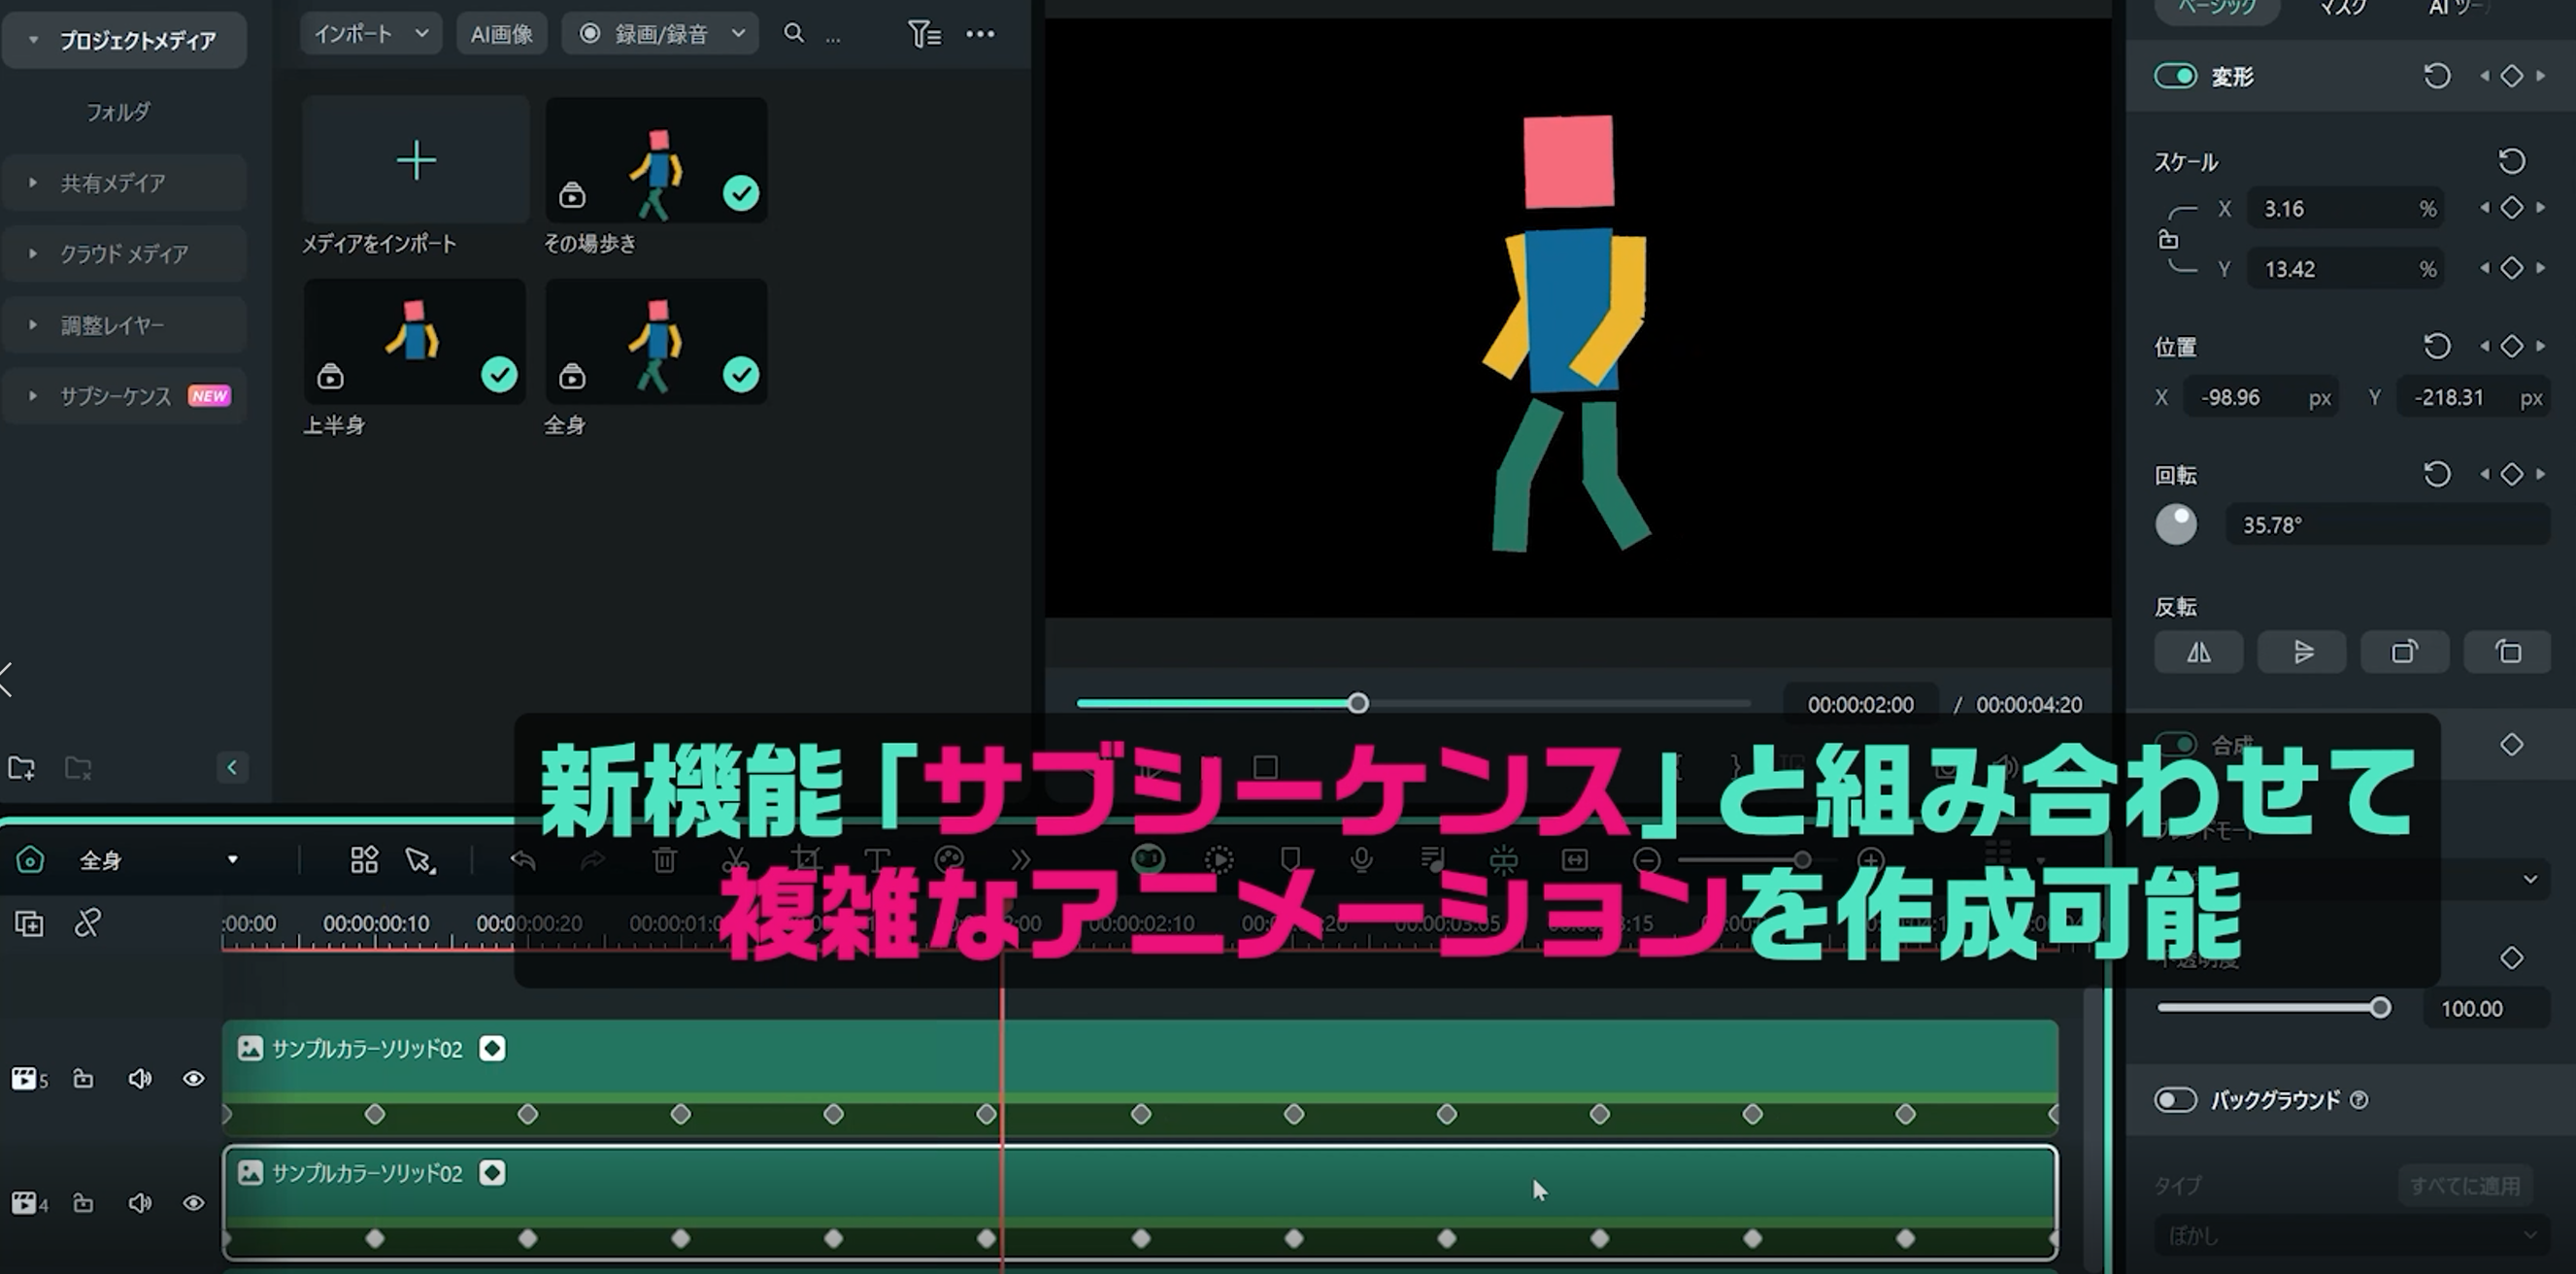The width and height of the screenshot is (2576, 1274).
Task: Click the AI画像 button
Action: (x=501, y=34)
